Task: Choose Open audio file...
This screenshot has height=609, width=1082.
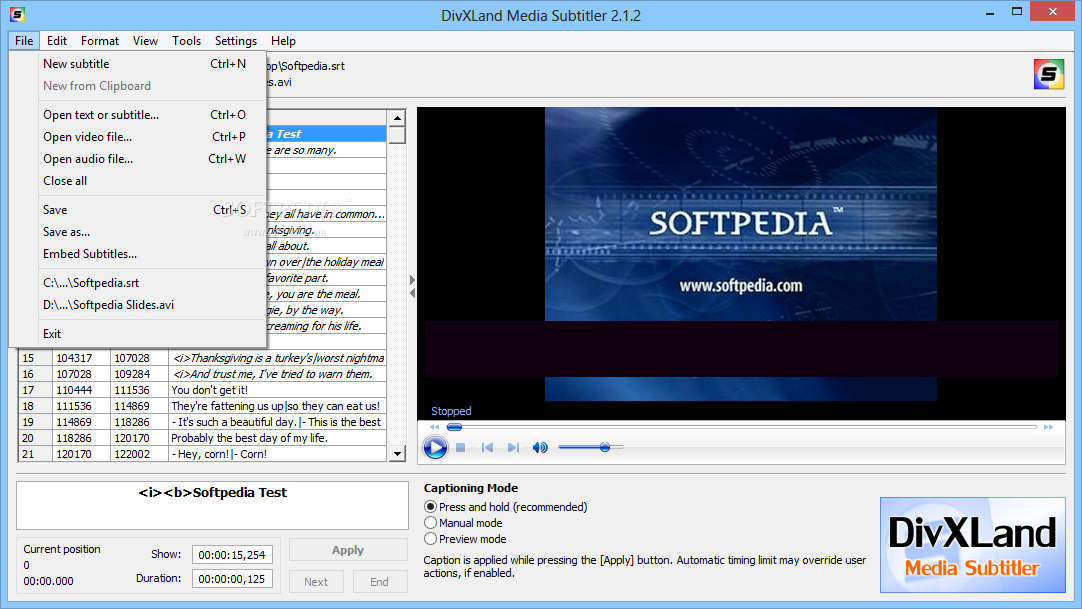Action: (x=138, y=159)
